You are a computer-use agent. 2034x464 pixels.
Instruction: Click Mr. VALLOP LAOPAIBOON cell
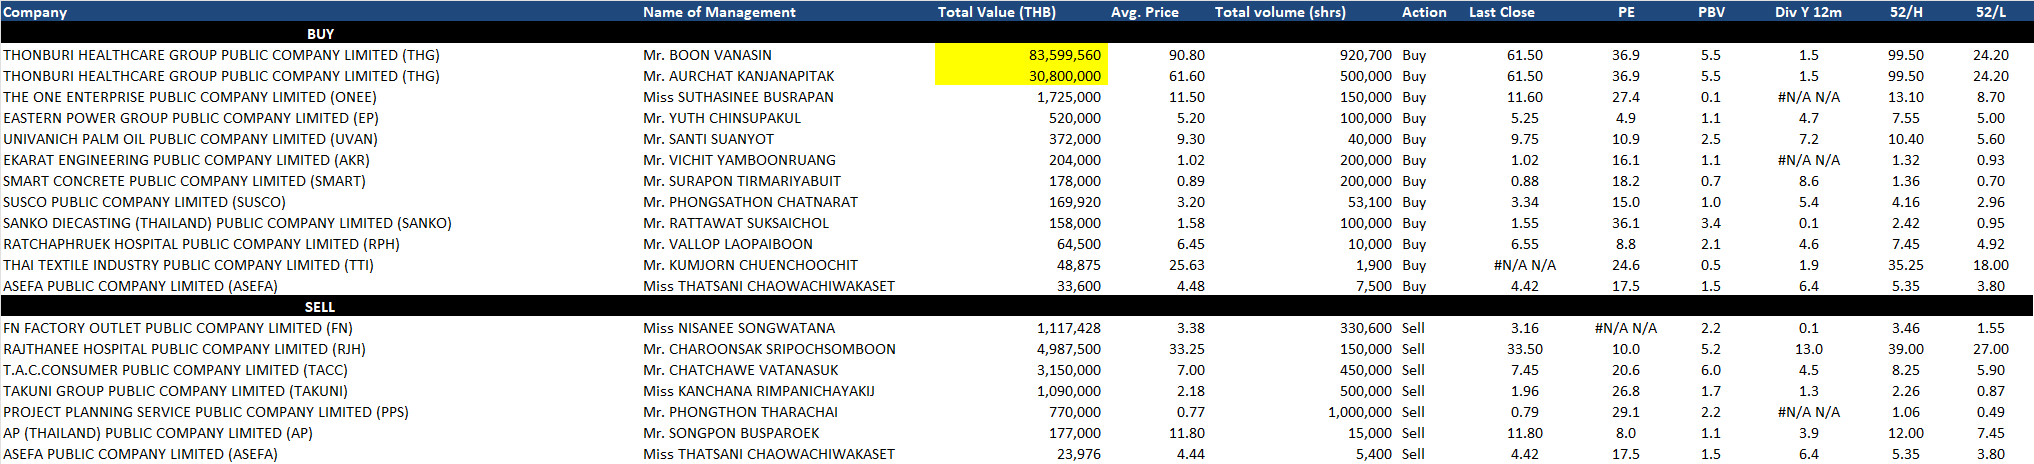[x=728, y=244]
